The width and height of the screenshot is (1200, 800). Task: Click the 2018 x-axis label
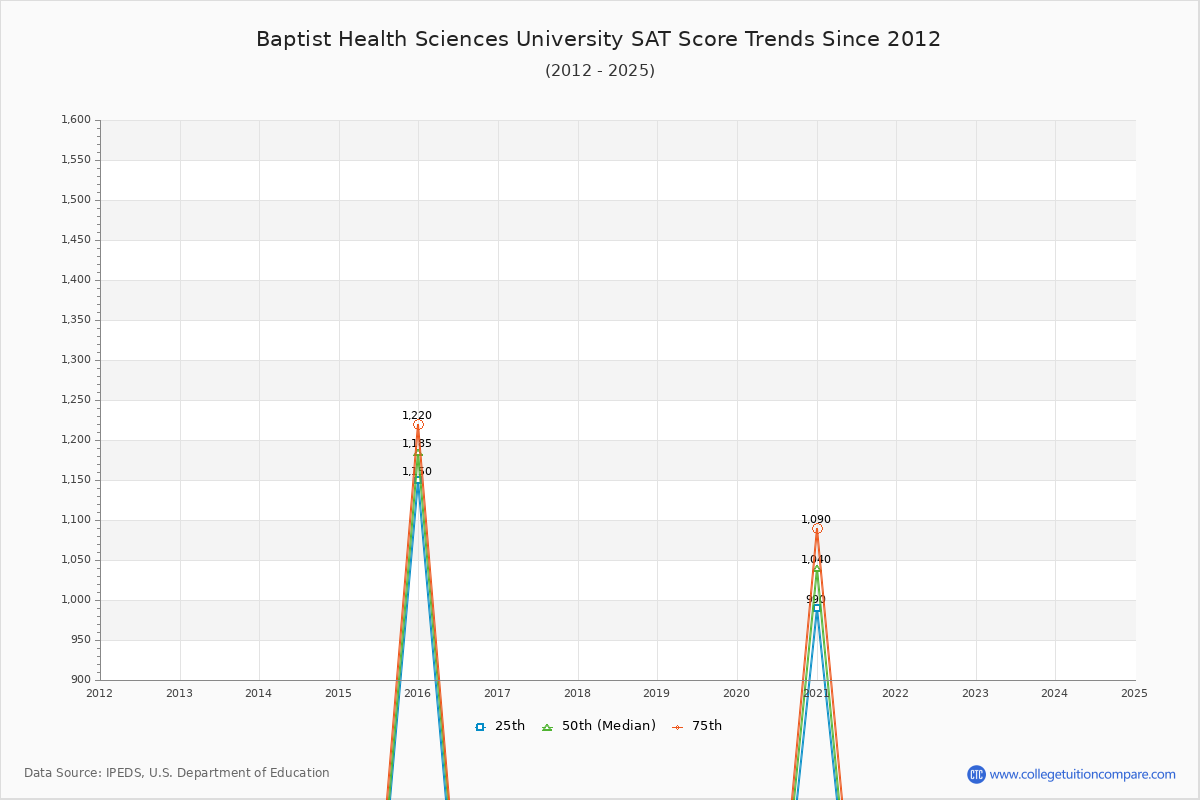click(577, 693)
